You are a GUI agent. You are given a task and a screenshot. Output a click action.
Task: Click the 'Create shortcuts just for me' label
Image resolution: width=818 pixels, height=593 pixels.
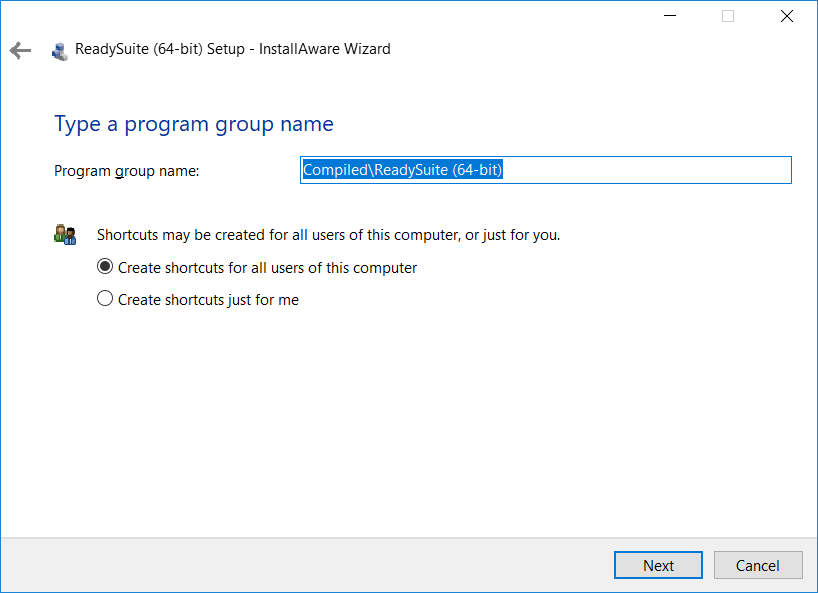[x=208, y=300]
